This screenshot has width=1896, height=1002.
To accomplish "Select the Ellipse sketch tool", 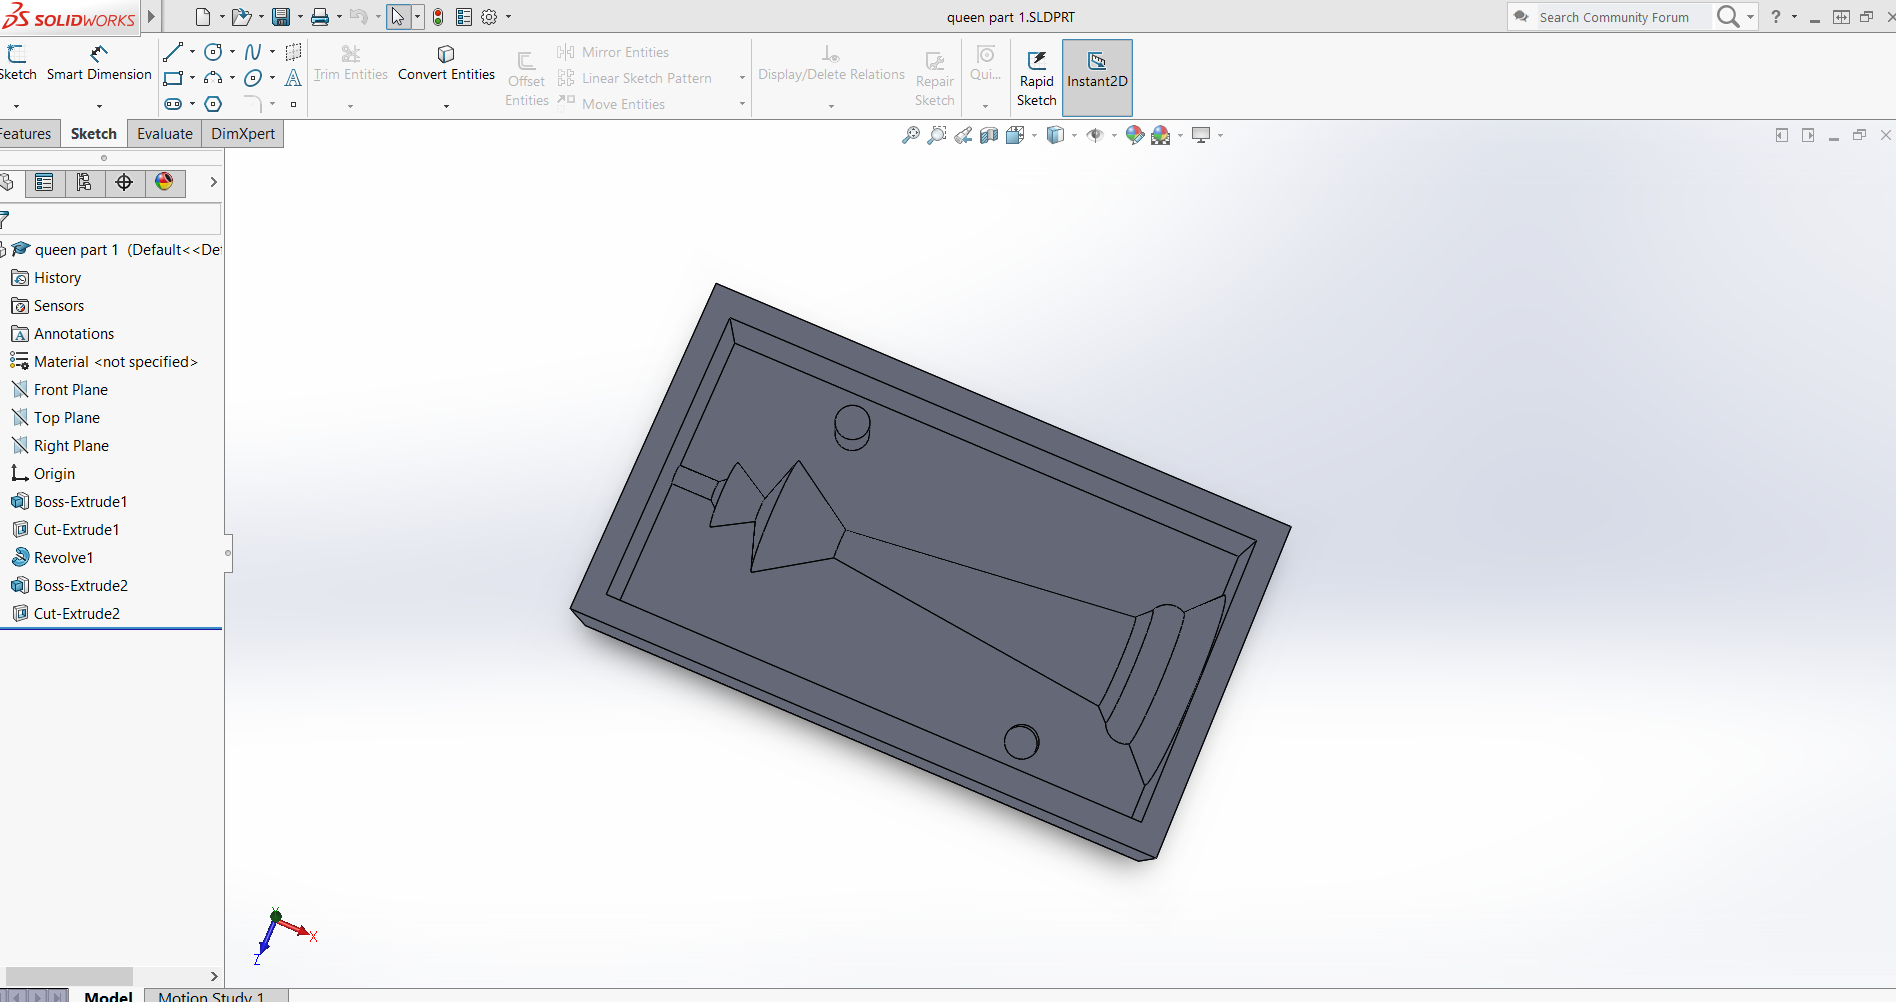I will pyautogui.click(x=253, y=78).
